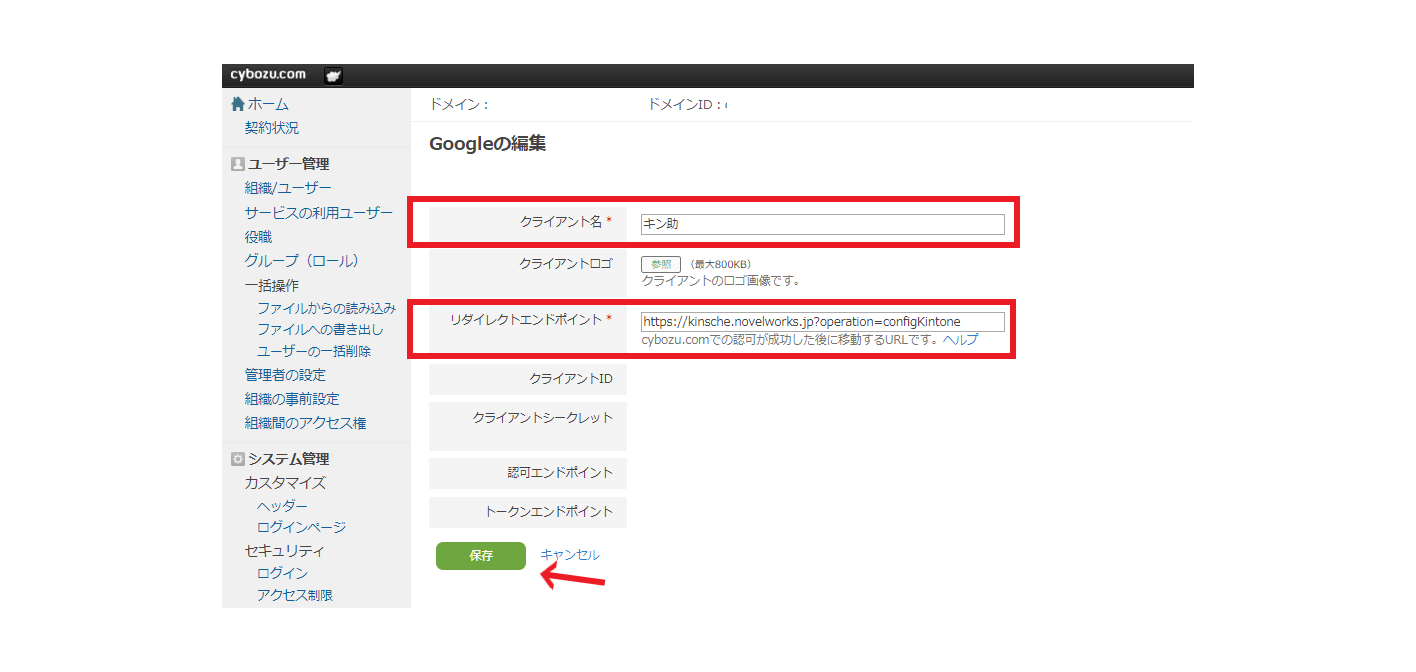Open 組織の事前設定
Image resolution: width=1416 pixels, height=672 pixels.
pos(292,399)
